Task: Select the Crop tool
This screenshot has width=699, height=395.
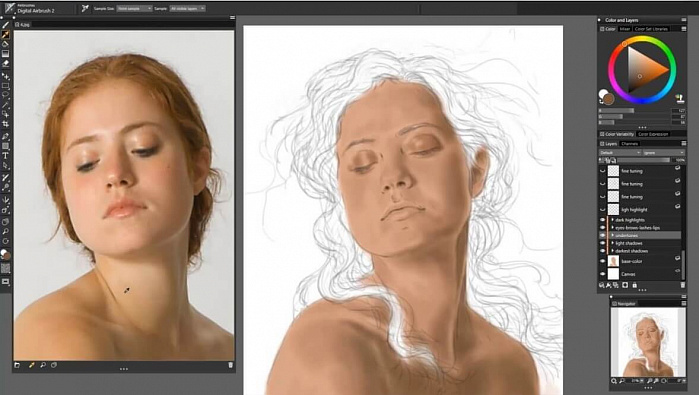Action: tap(5, 124)
